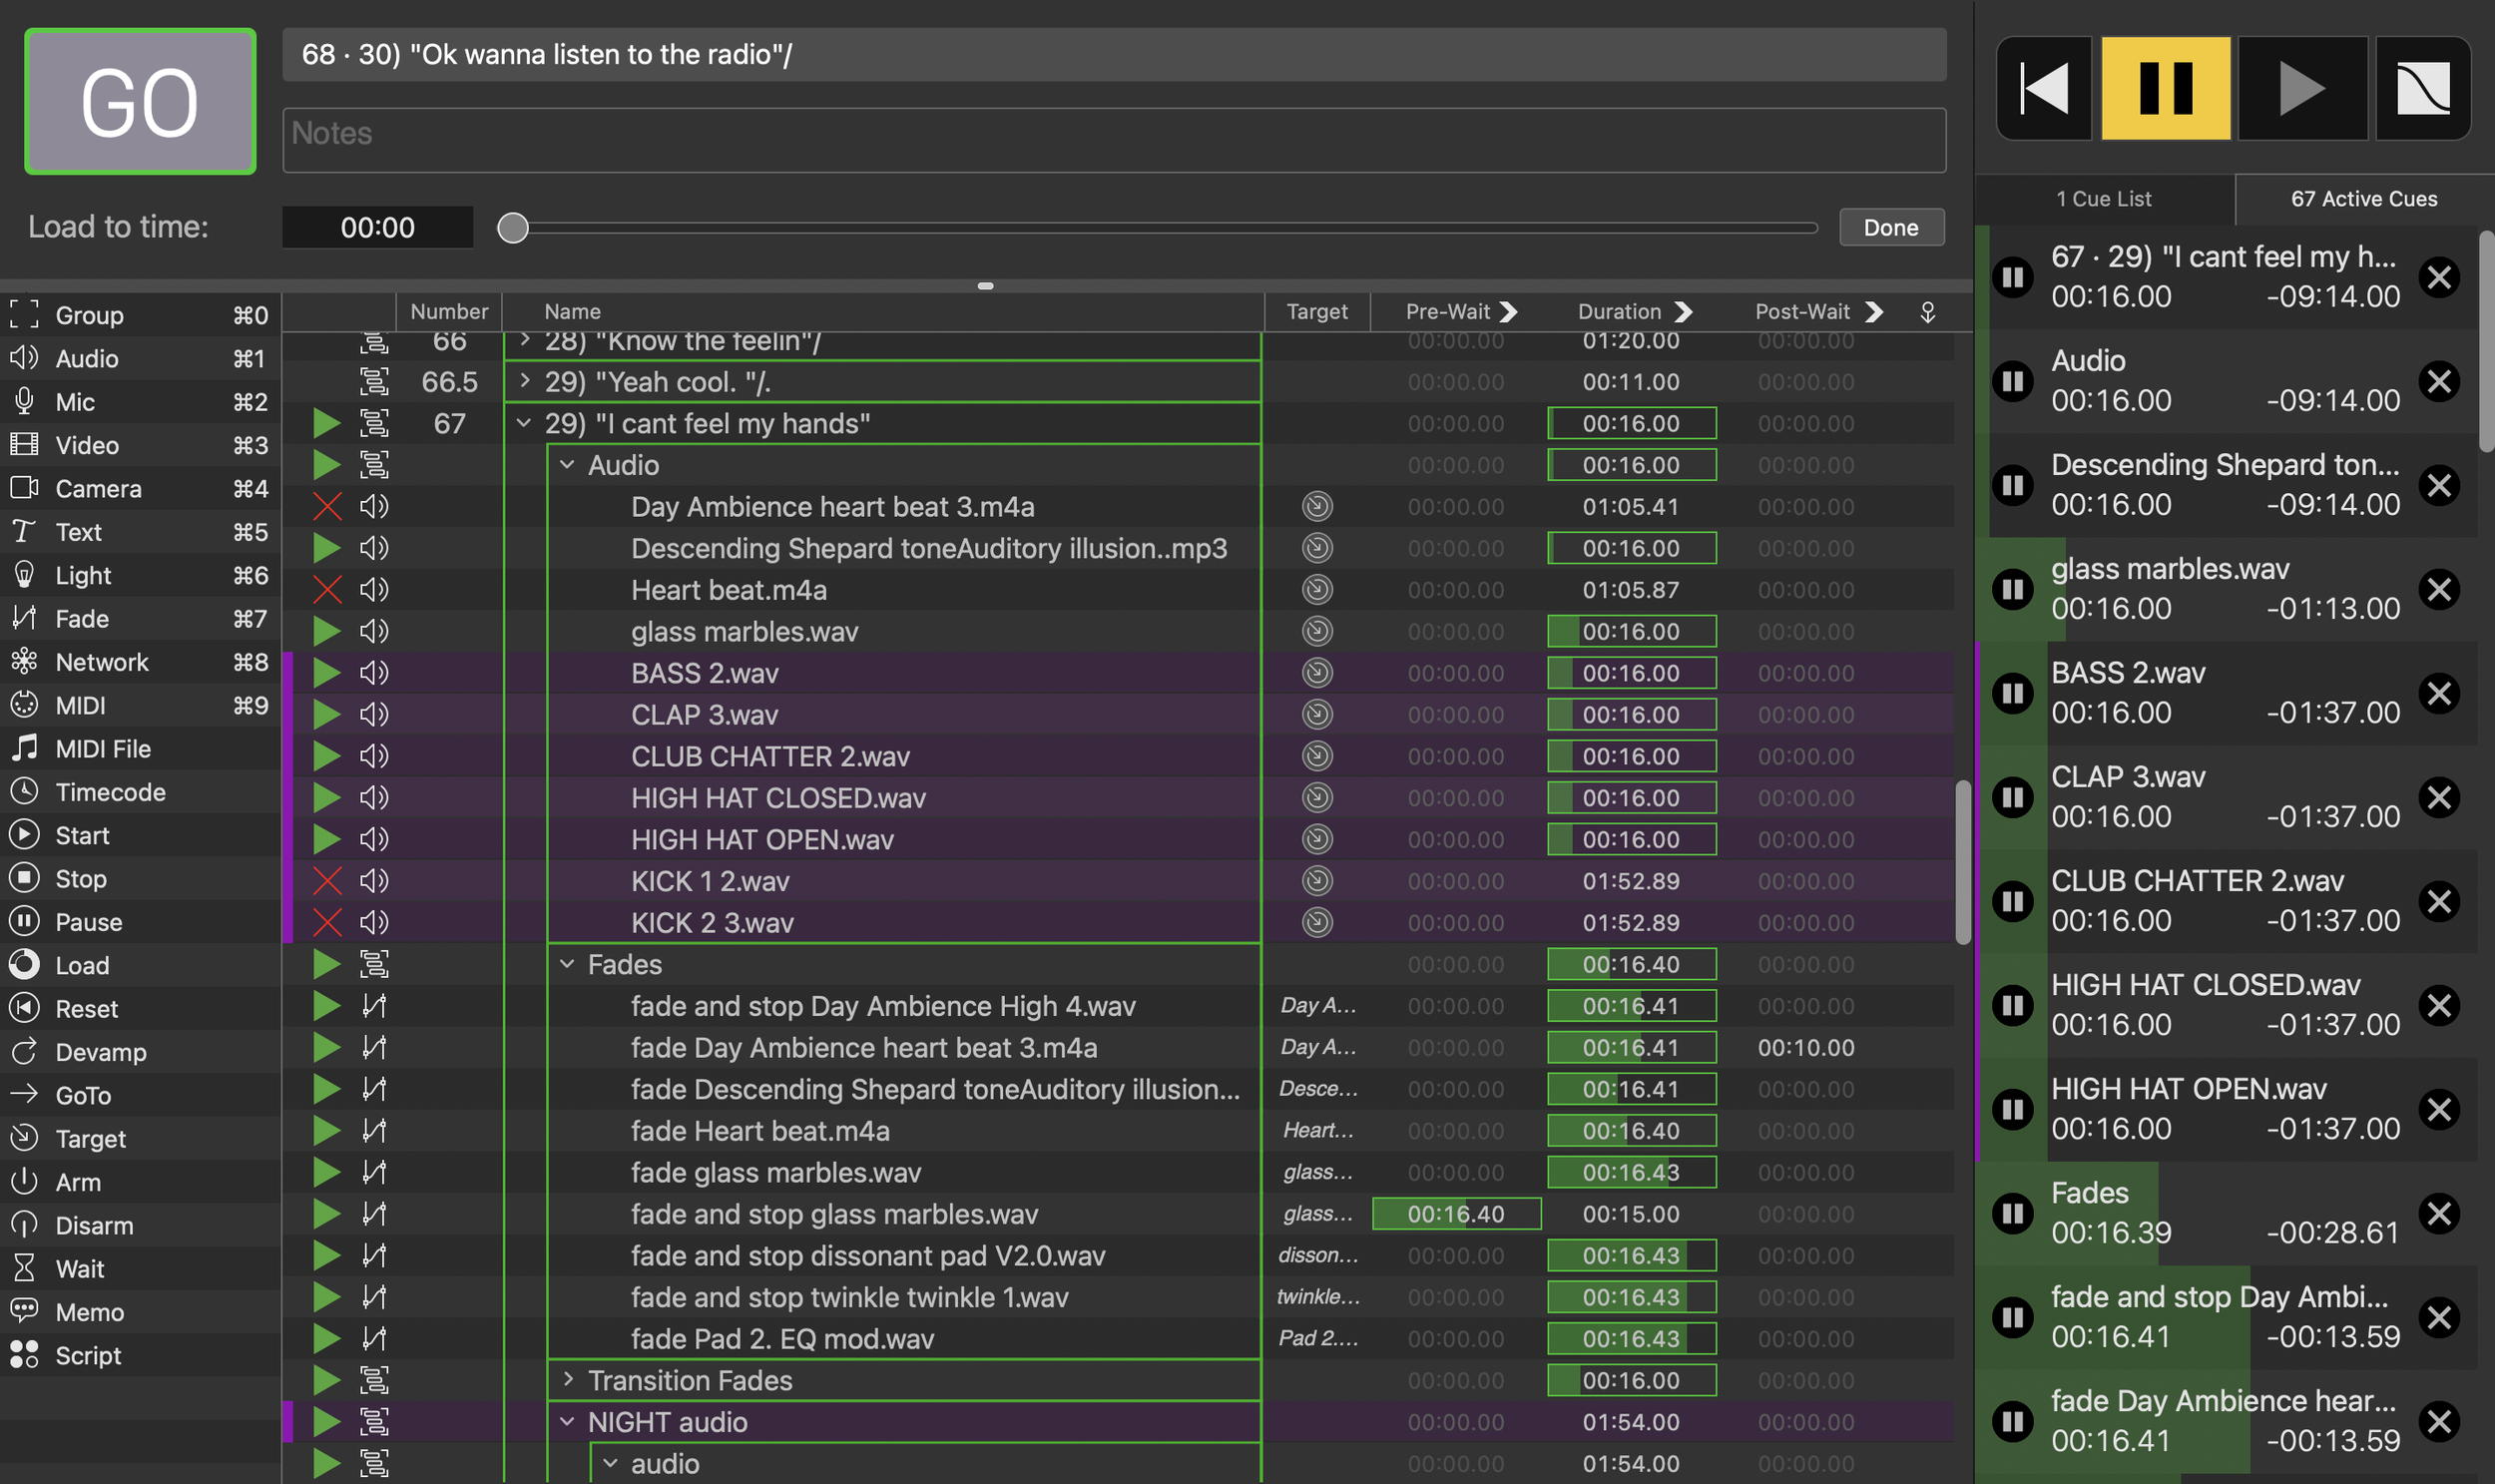Collapse the NIGHT audio group
This screenshot has width=2495, height=1484.
(x=567, y=1422)
